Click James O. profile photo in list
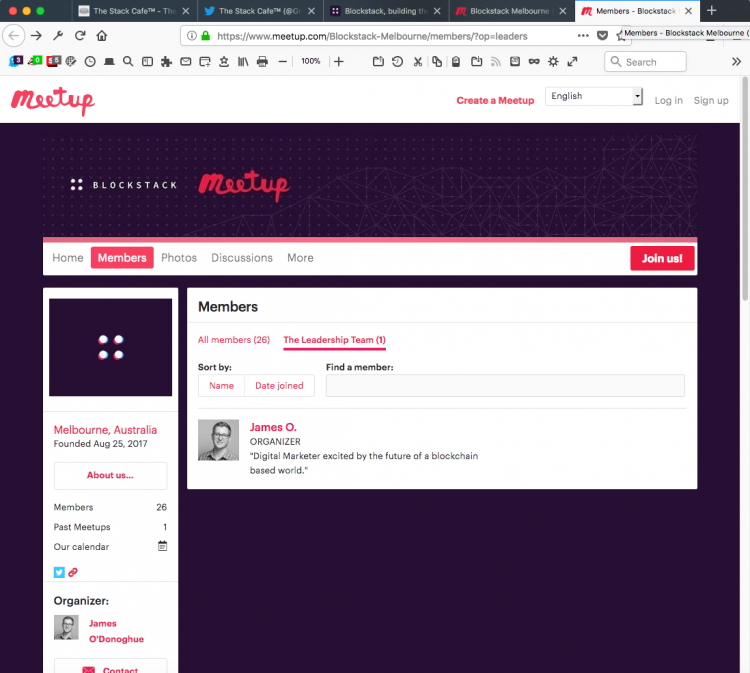750x673 pixels. point(219,440)
